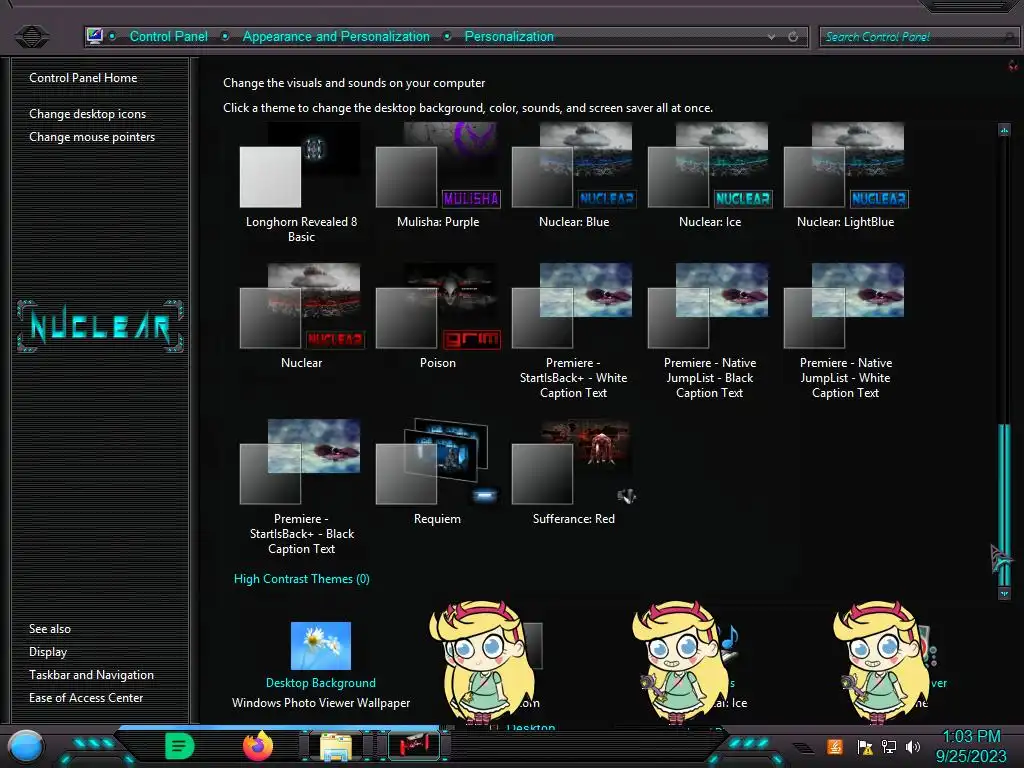The height and width of the screenshot is (768, 1024).
Task: Click Personalization breadcrumb
Action: pos(509,37)
